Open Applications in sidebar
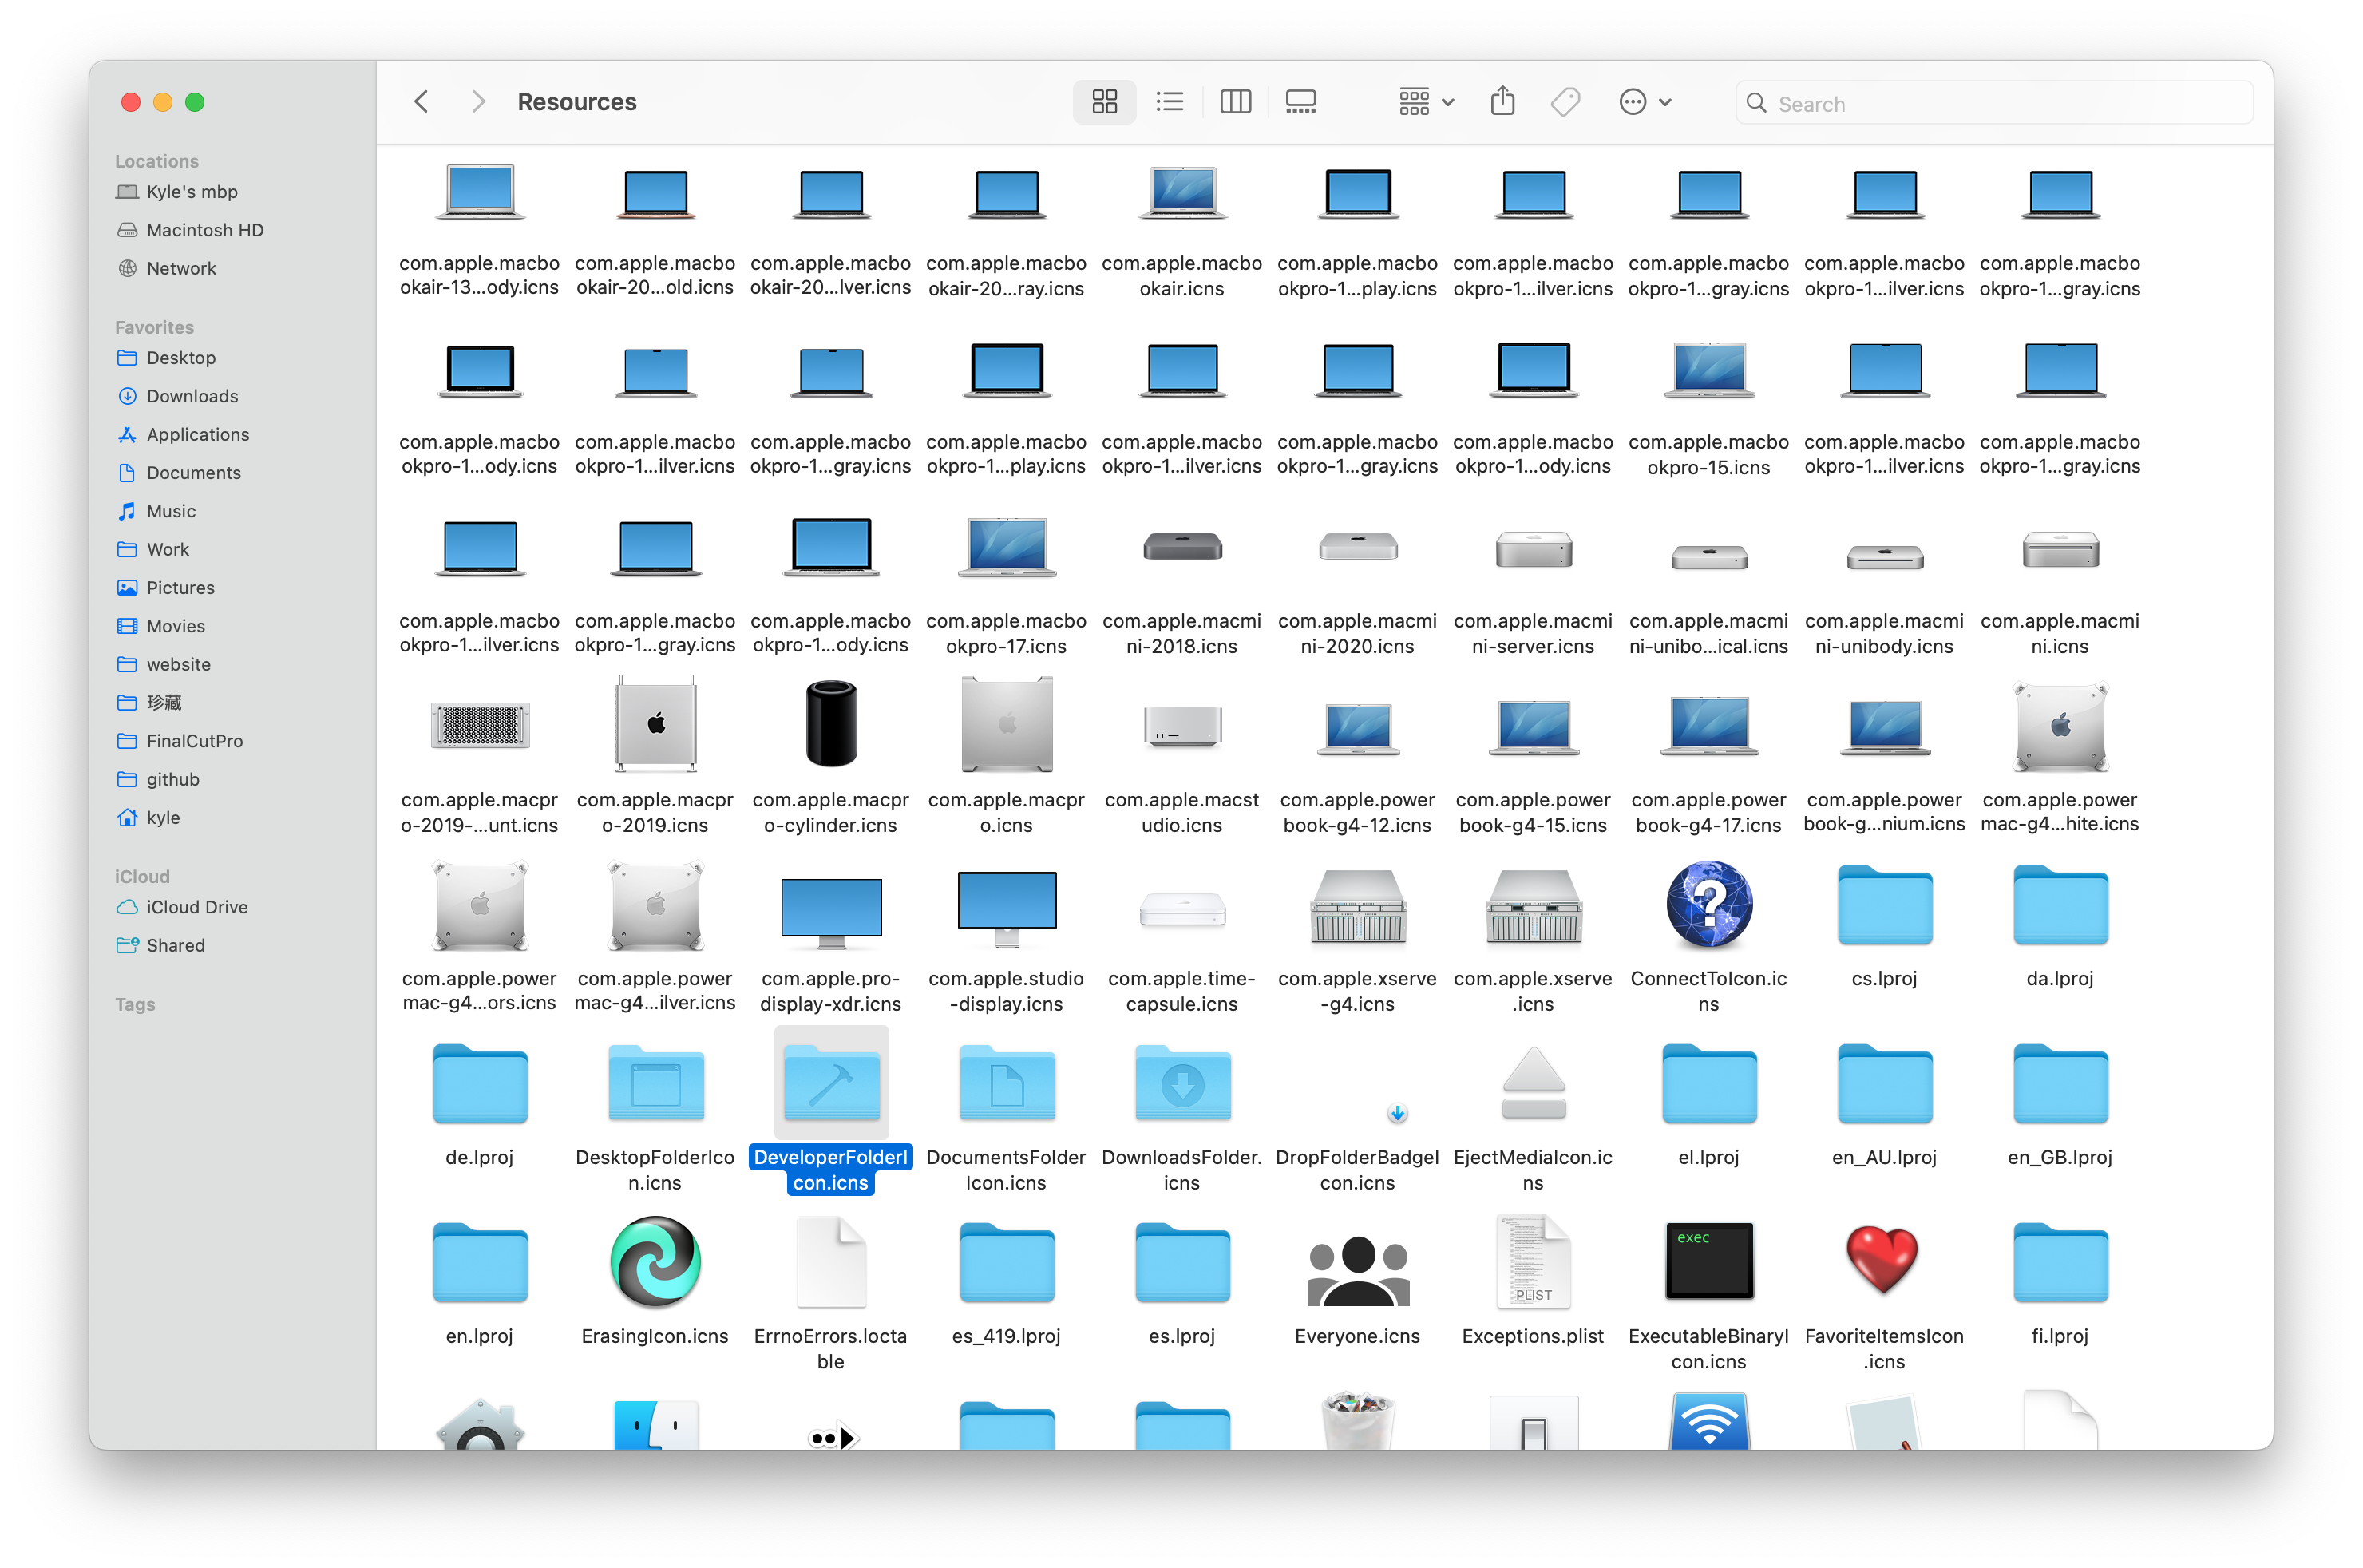2363x1568 pixels. point(197,434)
